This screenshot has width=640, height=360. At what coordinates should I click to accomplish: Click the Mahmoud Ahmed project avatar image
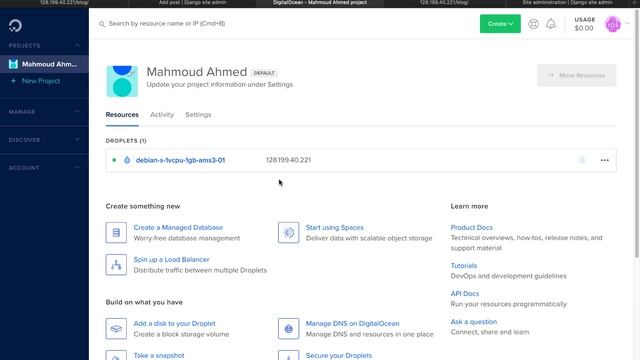point(122,81)
